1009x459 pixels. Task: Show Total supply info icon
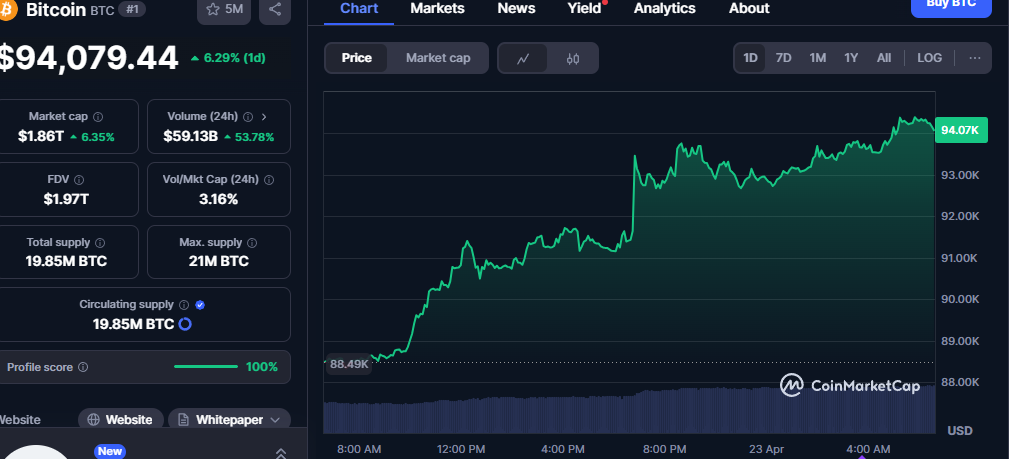point(100,243)
